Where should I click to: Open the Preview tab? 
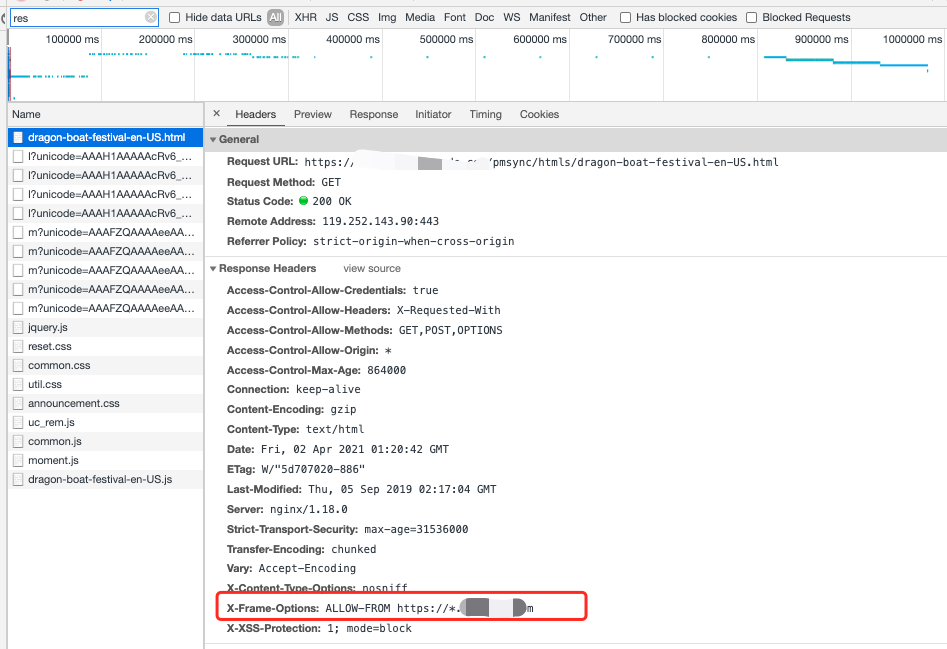coord(313,114)
